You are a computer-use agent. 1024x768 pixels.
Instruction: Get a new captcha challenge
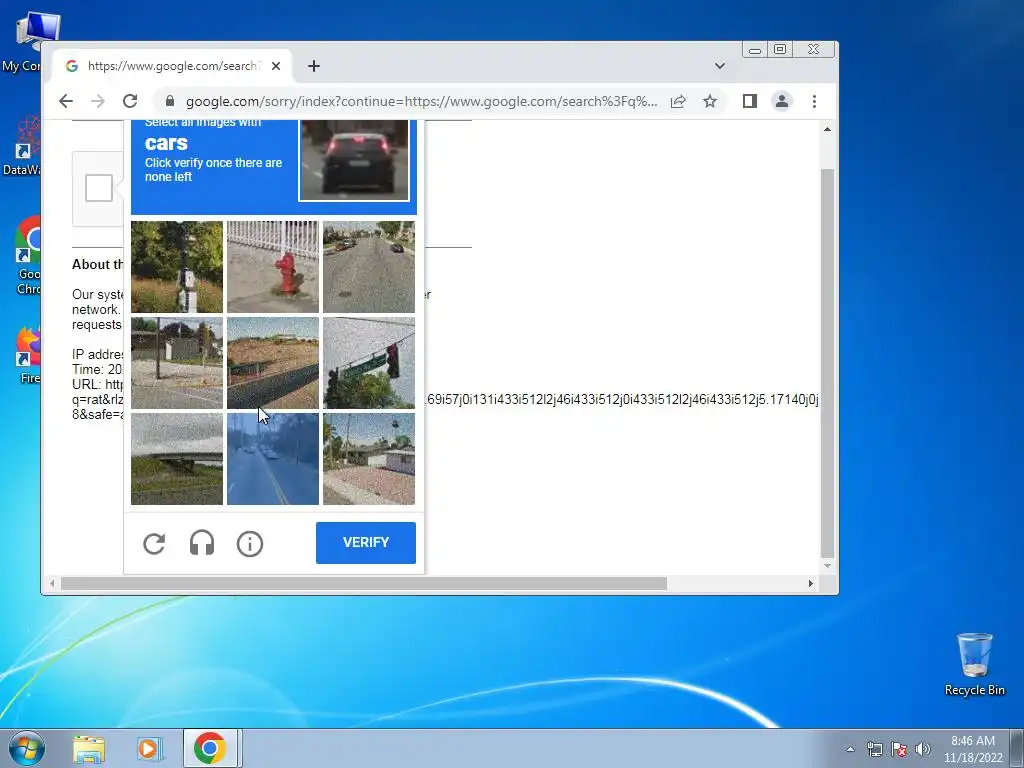(x=154, y=543)
